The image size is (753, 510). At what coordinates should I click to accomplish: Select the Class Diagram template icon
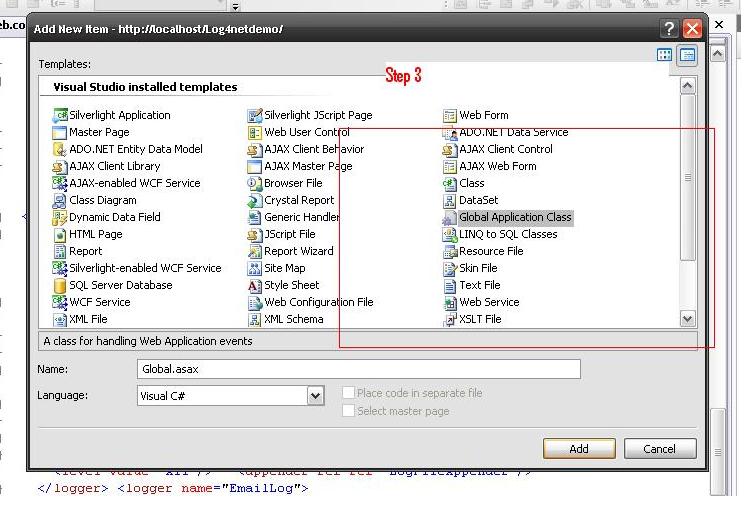[x=60, y=200]
